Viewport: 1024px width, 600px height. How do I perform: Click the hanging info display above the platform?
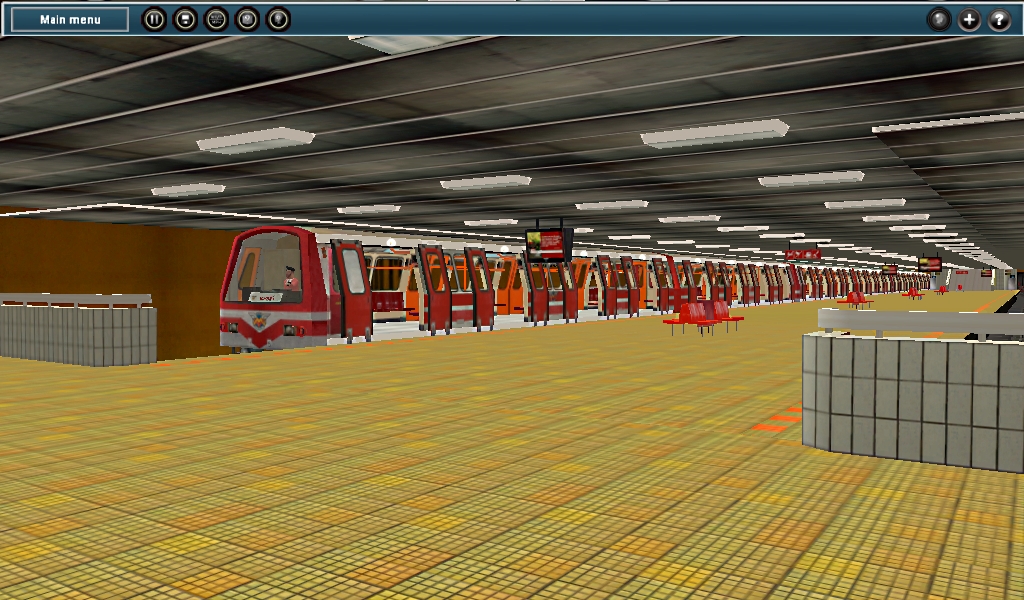click(548, 244)
